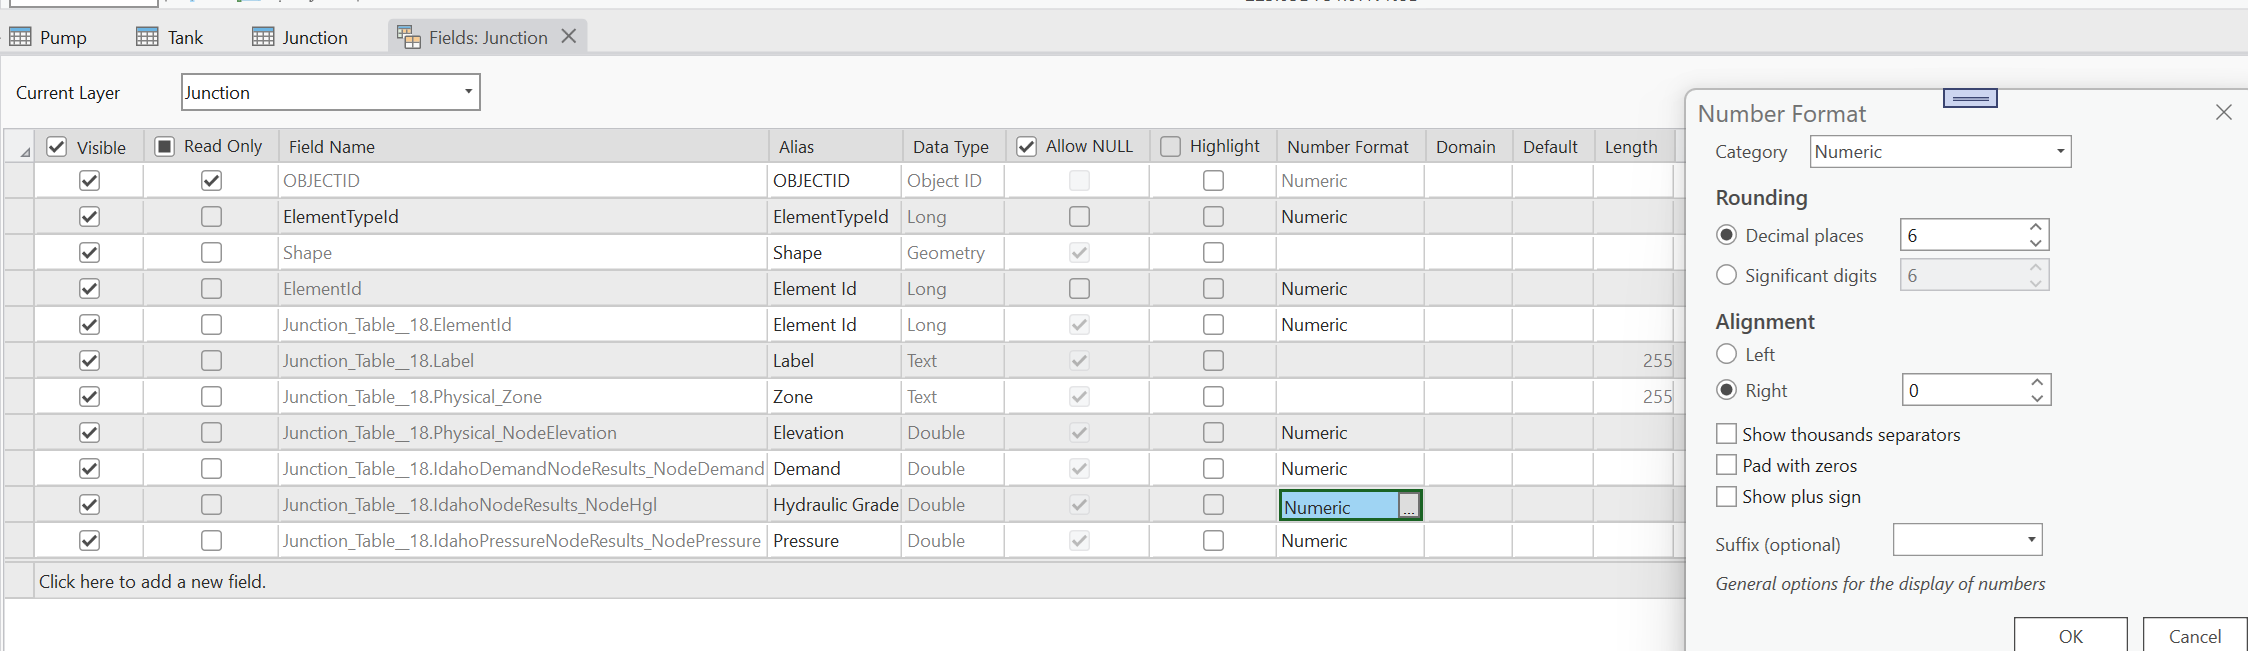Click the Junction table tab icon
2248x651 pixels.
click(x=263, y=37)
